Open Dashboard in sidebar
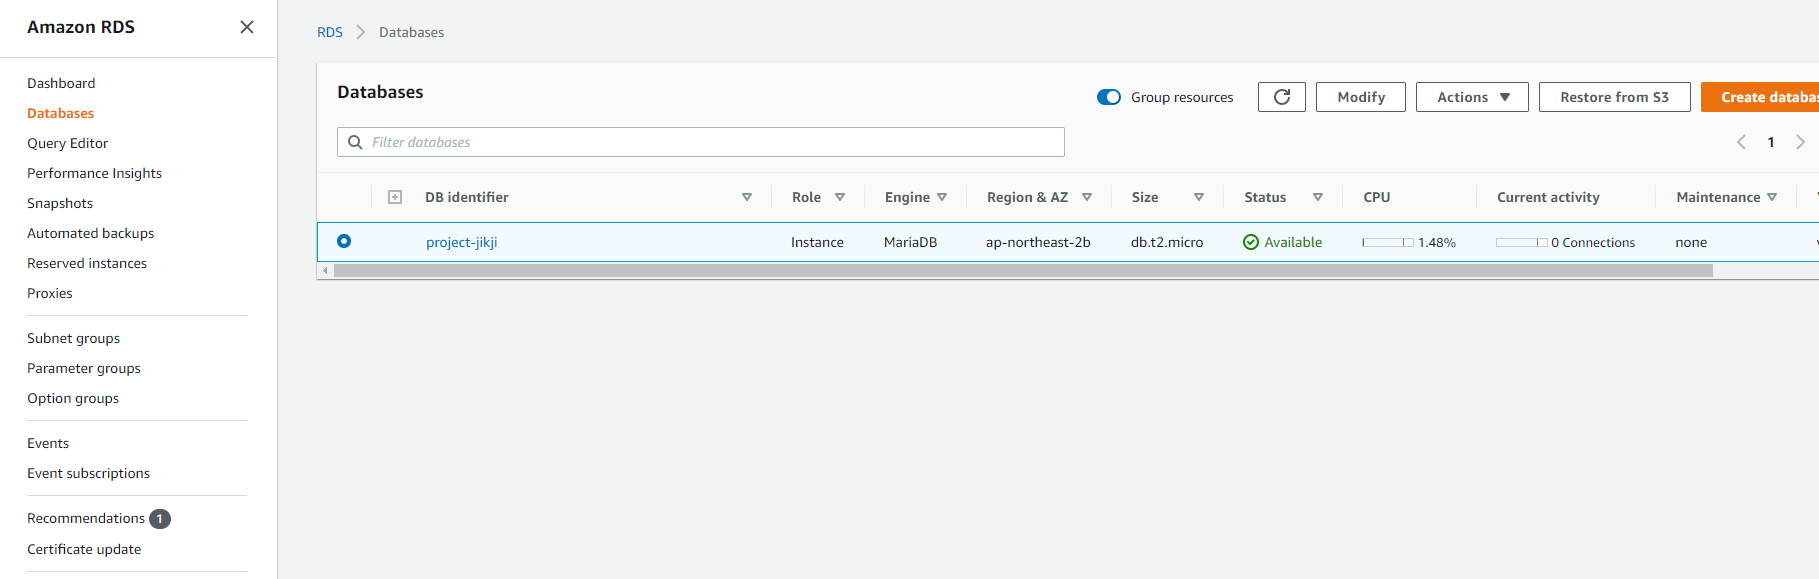1819x579 pixels. tap(61, 83)
